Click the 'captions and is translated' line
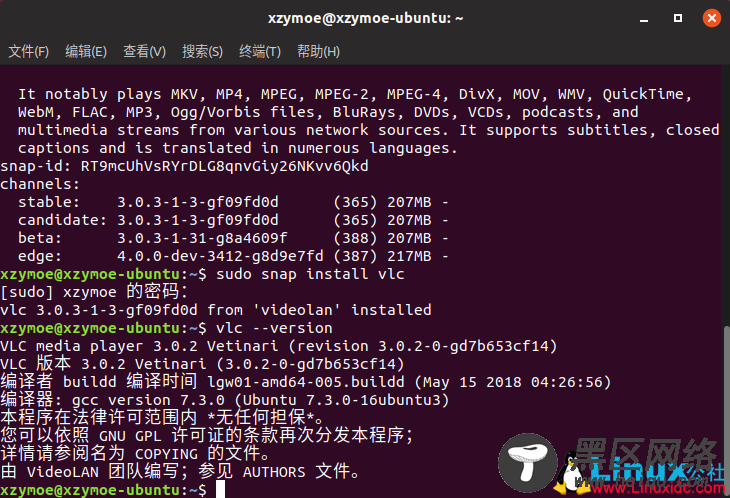This screenshot has width=730, height=498. tap(238, 148)
